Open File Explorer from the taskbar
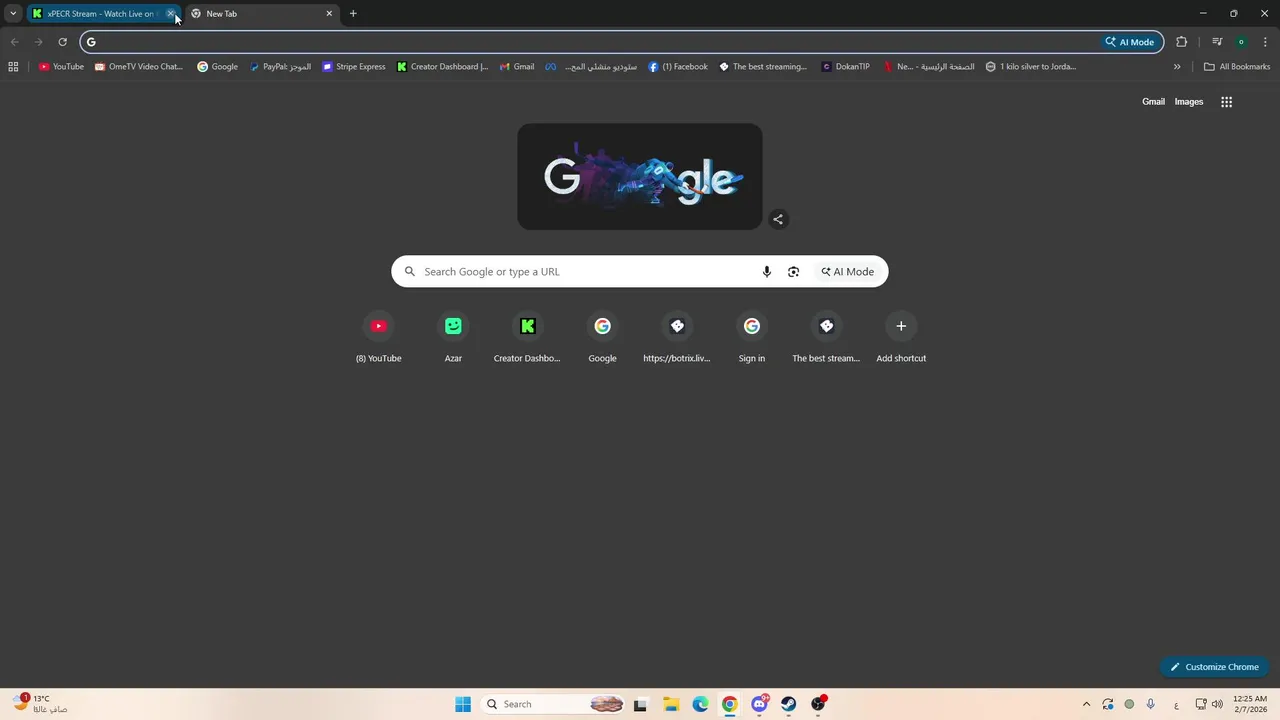This screenshot has width=1280, height=720. pyautogui.click(x=670, y=704)
